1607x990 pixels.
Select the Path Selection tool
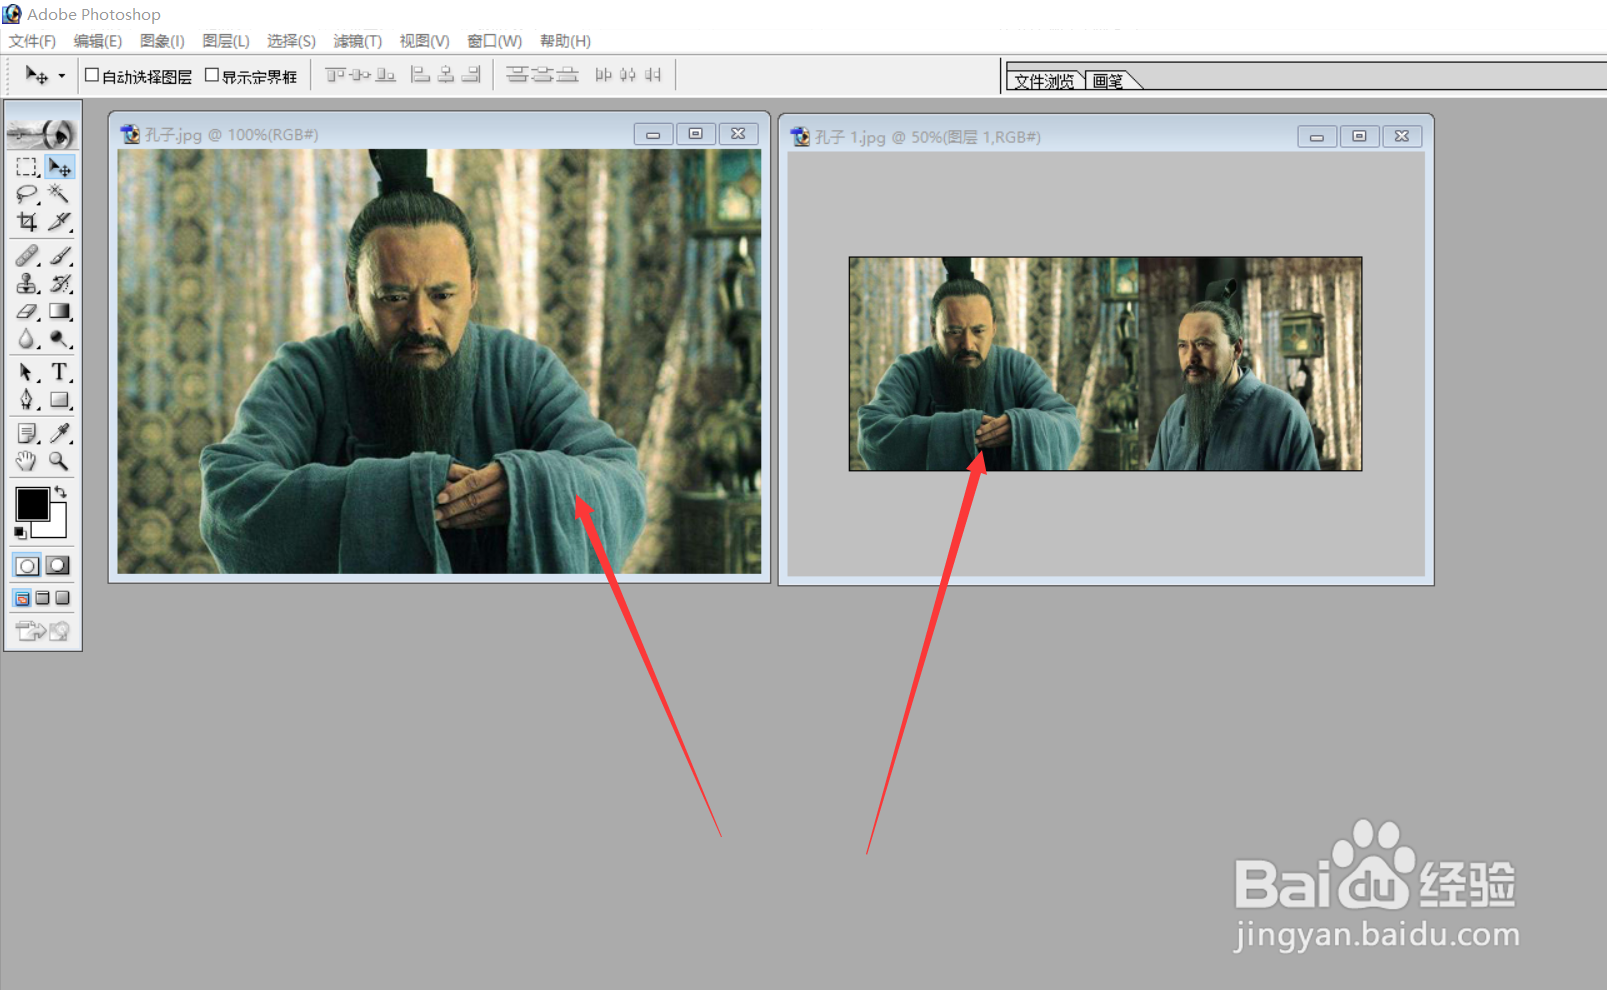tap(27, 373)
